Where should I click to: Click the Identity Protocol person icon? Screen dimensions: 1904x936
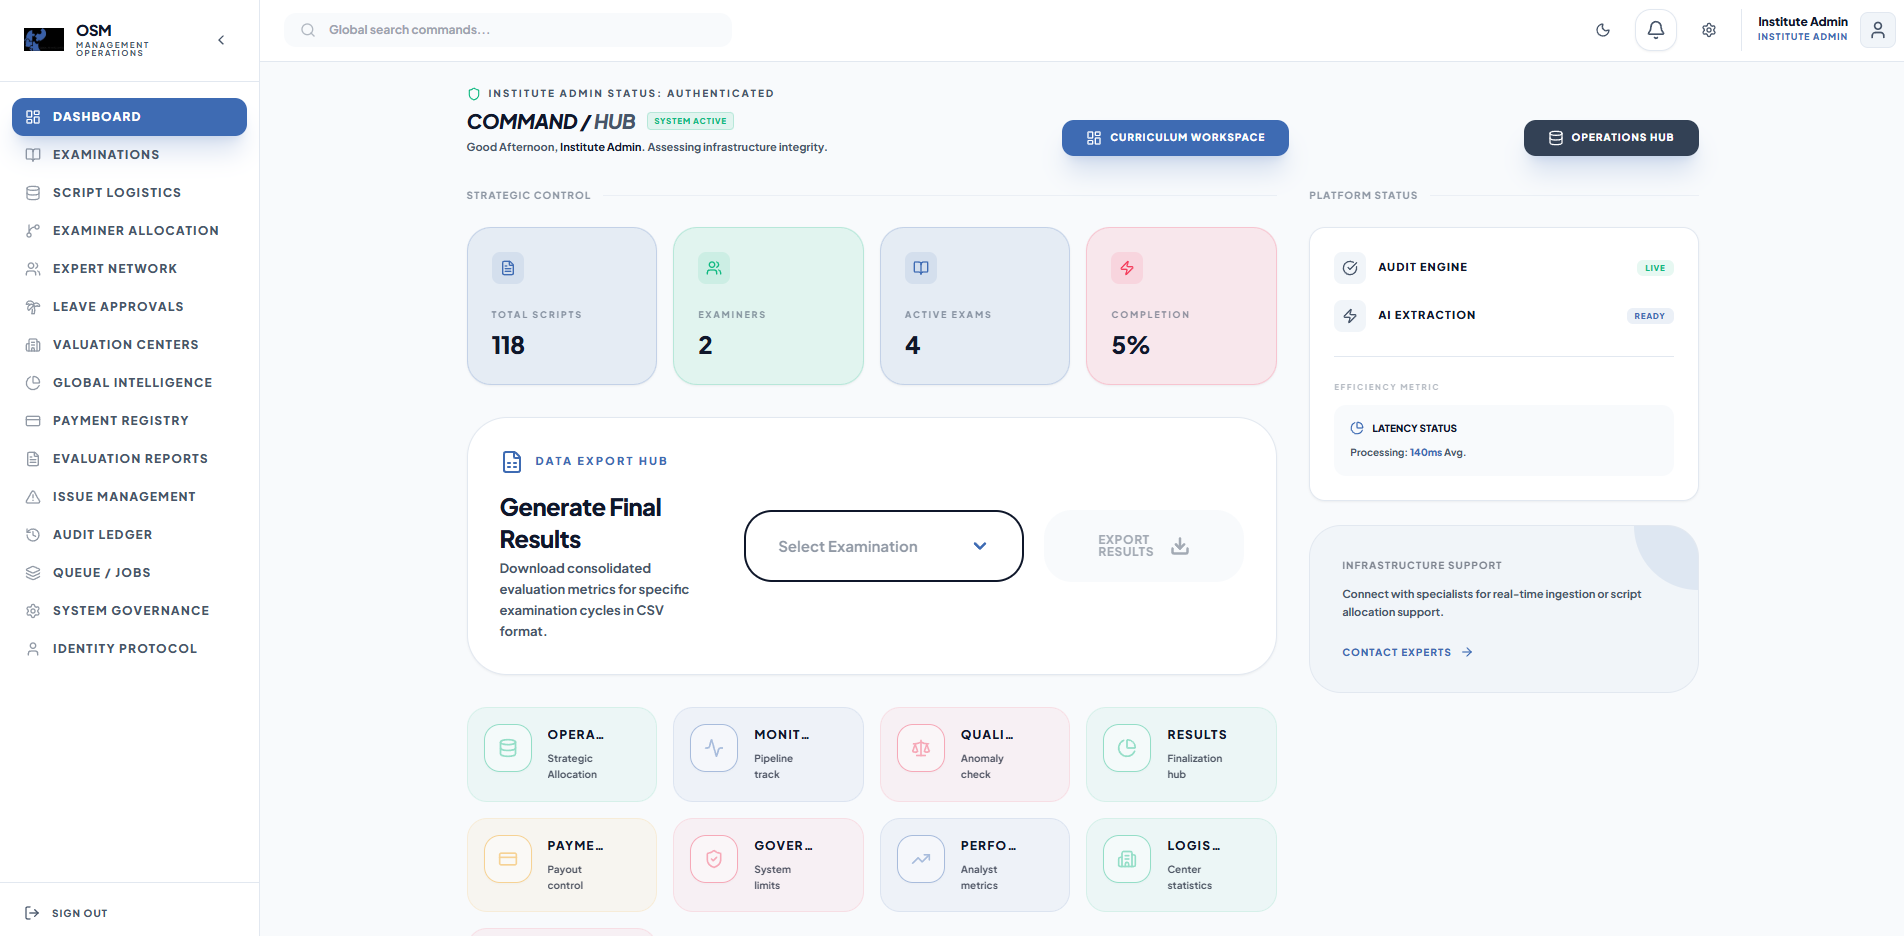33,649
